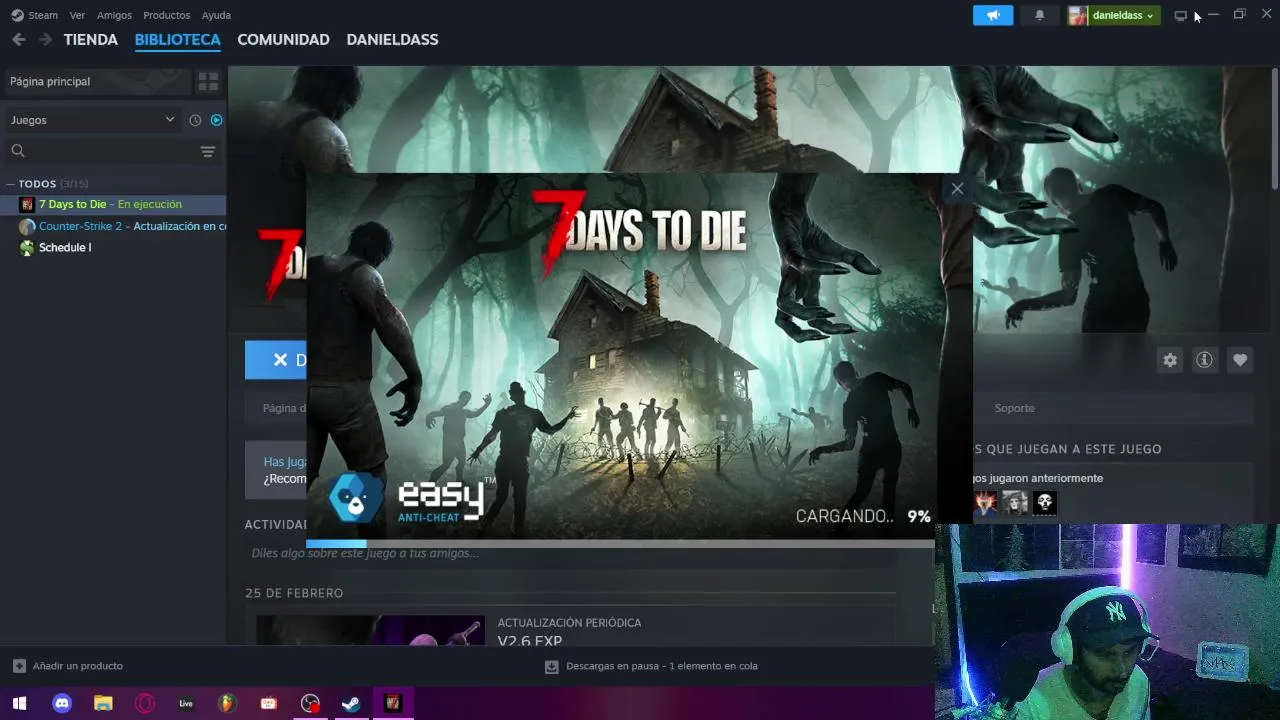Click Añadir un producto
The height and width of the screenshot is (720, 1280).
click(77, 666)
